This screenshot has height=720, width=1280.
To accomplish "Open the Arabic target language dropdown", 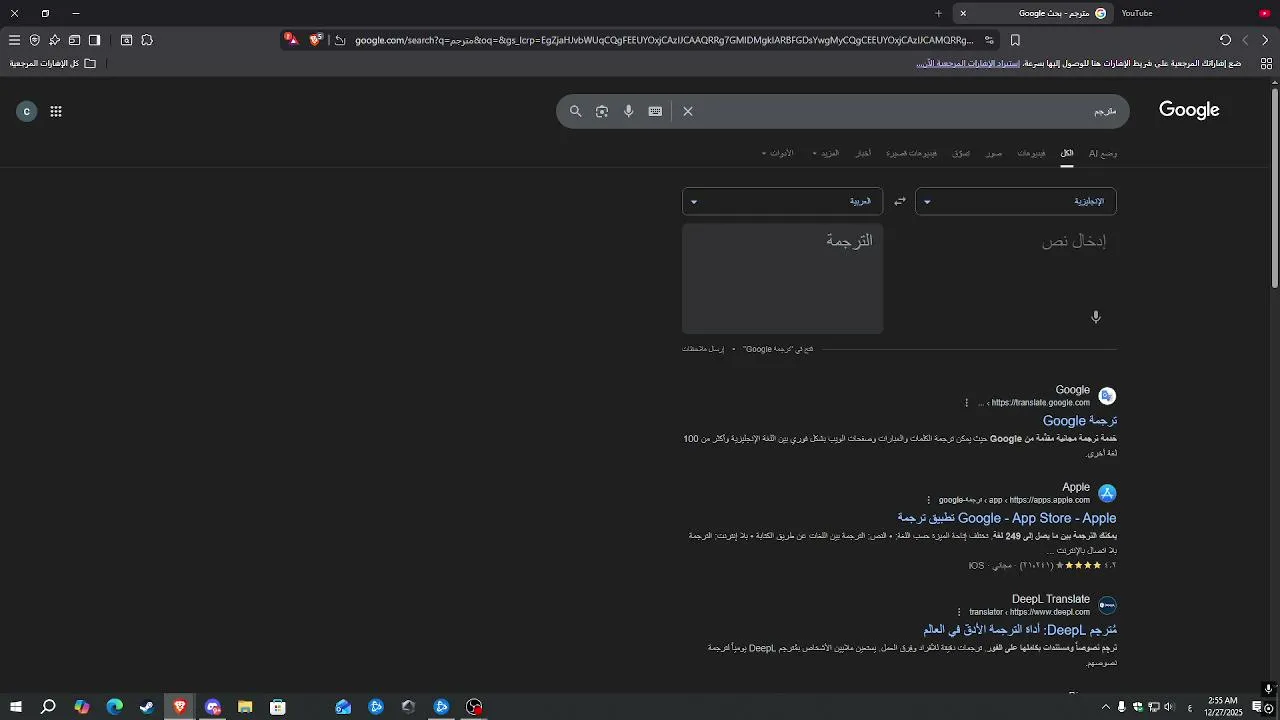I will point(782,201).
